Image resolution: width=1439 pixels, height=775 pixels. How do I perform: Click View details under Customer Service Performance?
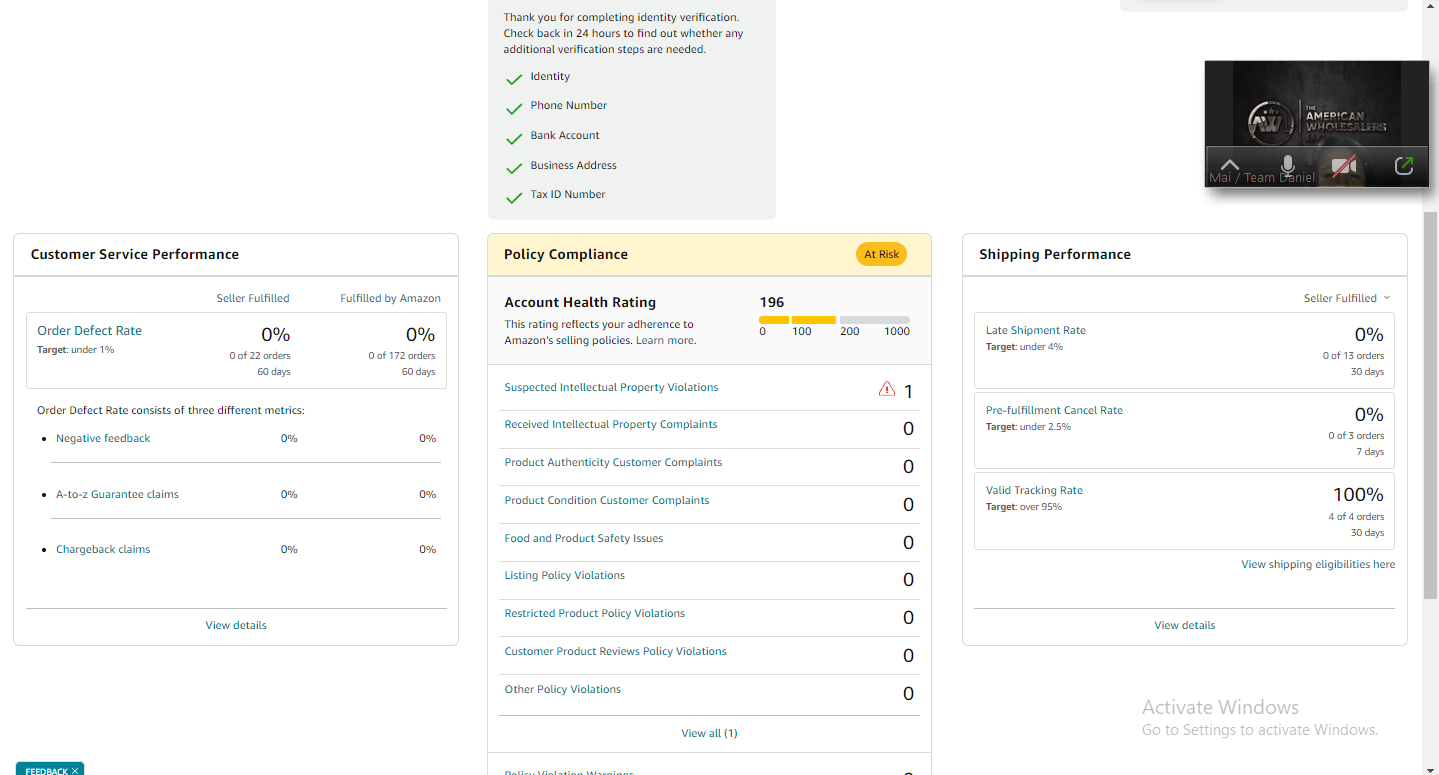(x=236, y=625)
